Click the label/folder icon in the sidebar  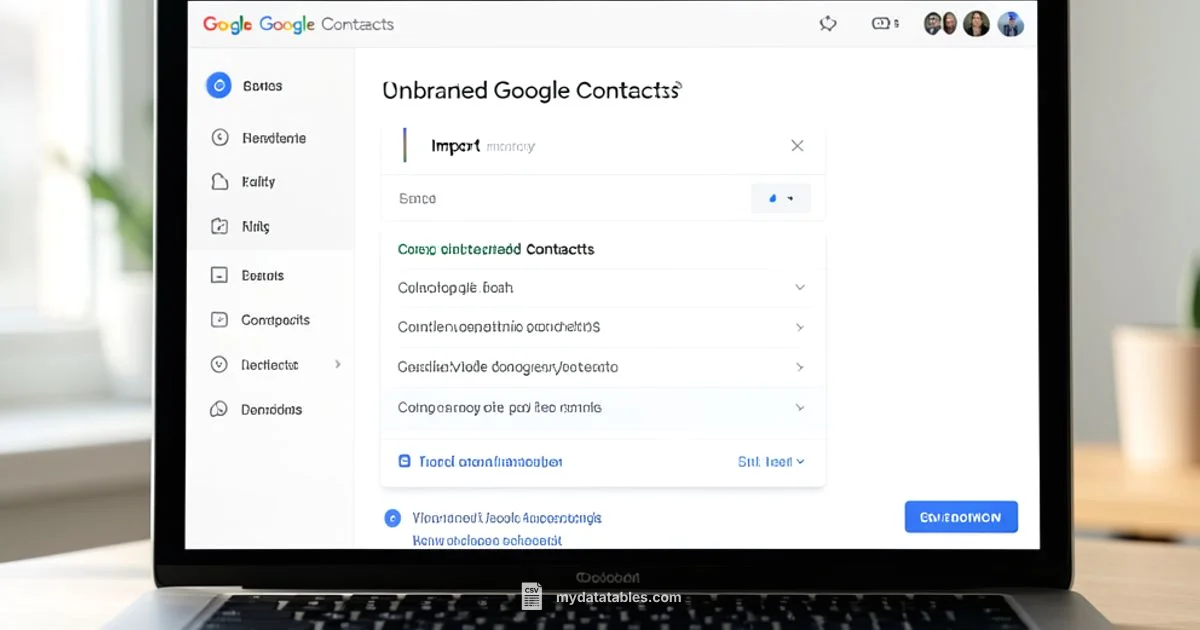coord(219,181)
